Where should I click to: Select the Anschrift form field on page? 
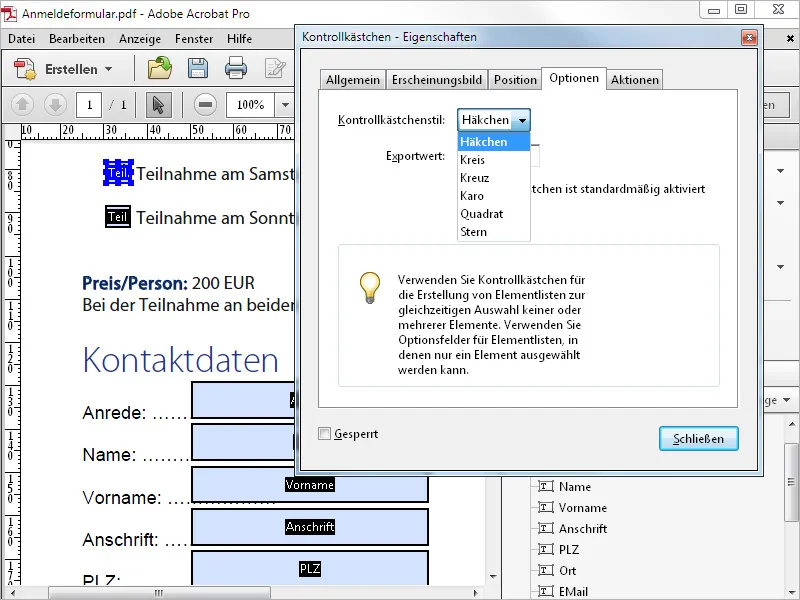310,527
